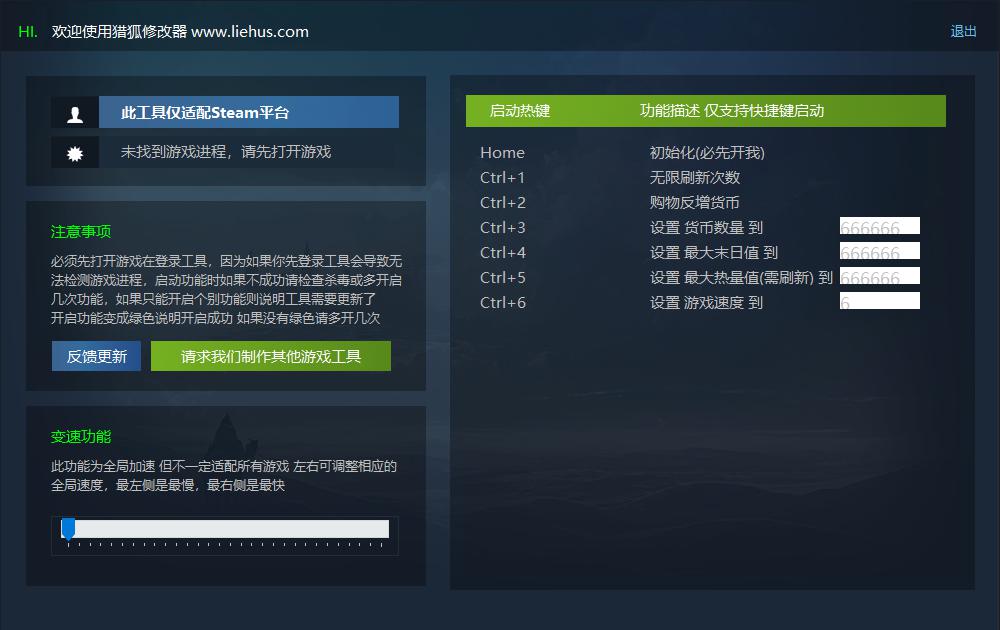Click the global speed slider thumb
Image resolution: width=1000 pixels, height=630 pixels.
click(x=68, y=529)
